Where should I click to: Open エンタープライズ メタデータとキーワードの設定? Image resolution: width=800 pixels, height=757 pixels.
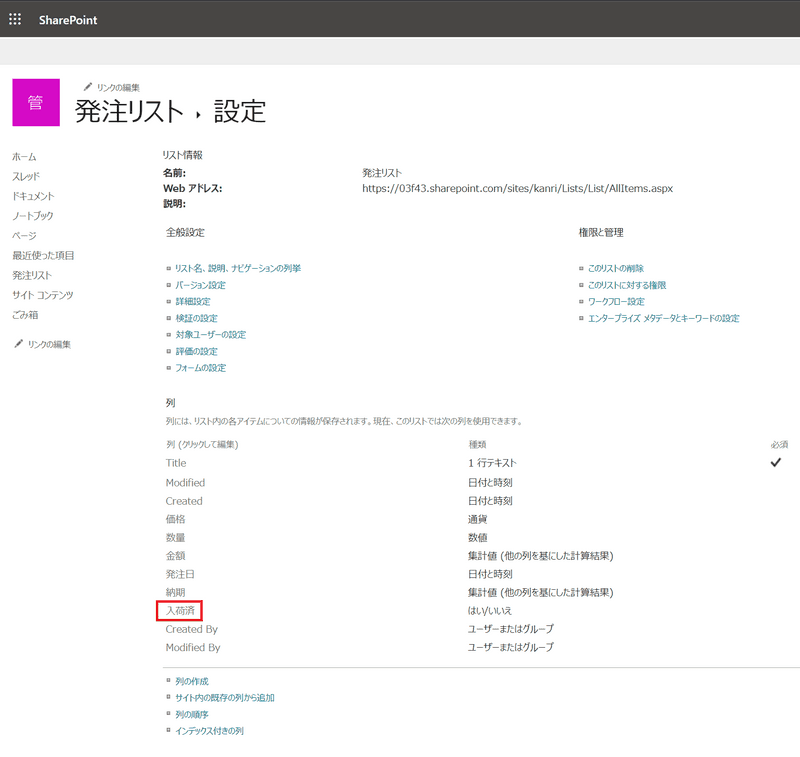[x=663, y=318]
